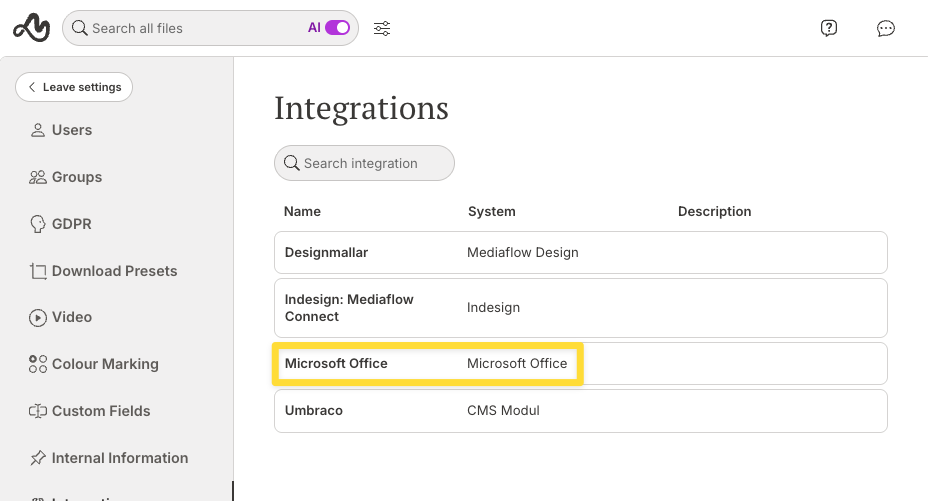
Task: Select the Microsoft Office integration
Action: tap(580, 364)
